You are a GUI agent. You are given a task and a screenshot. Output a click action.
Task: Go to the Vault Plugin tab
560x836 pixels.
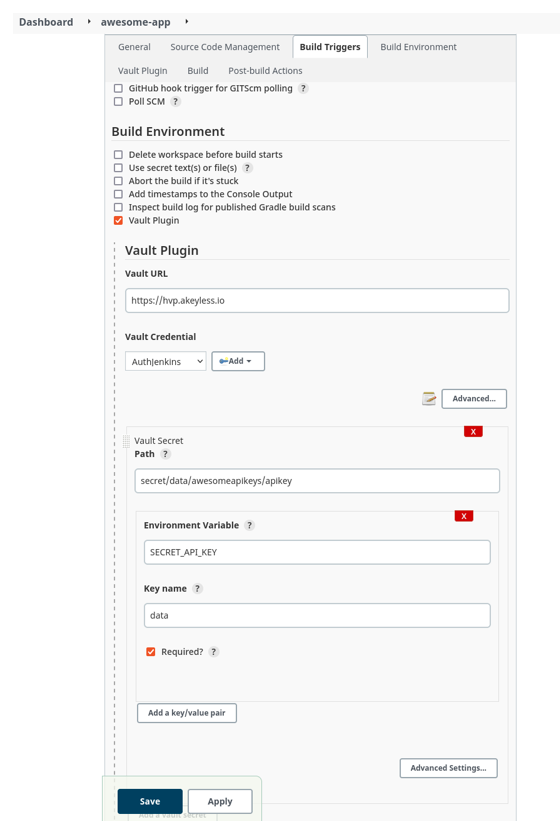click(x=142, y=70)
